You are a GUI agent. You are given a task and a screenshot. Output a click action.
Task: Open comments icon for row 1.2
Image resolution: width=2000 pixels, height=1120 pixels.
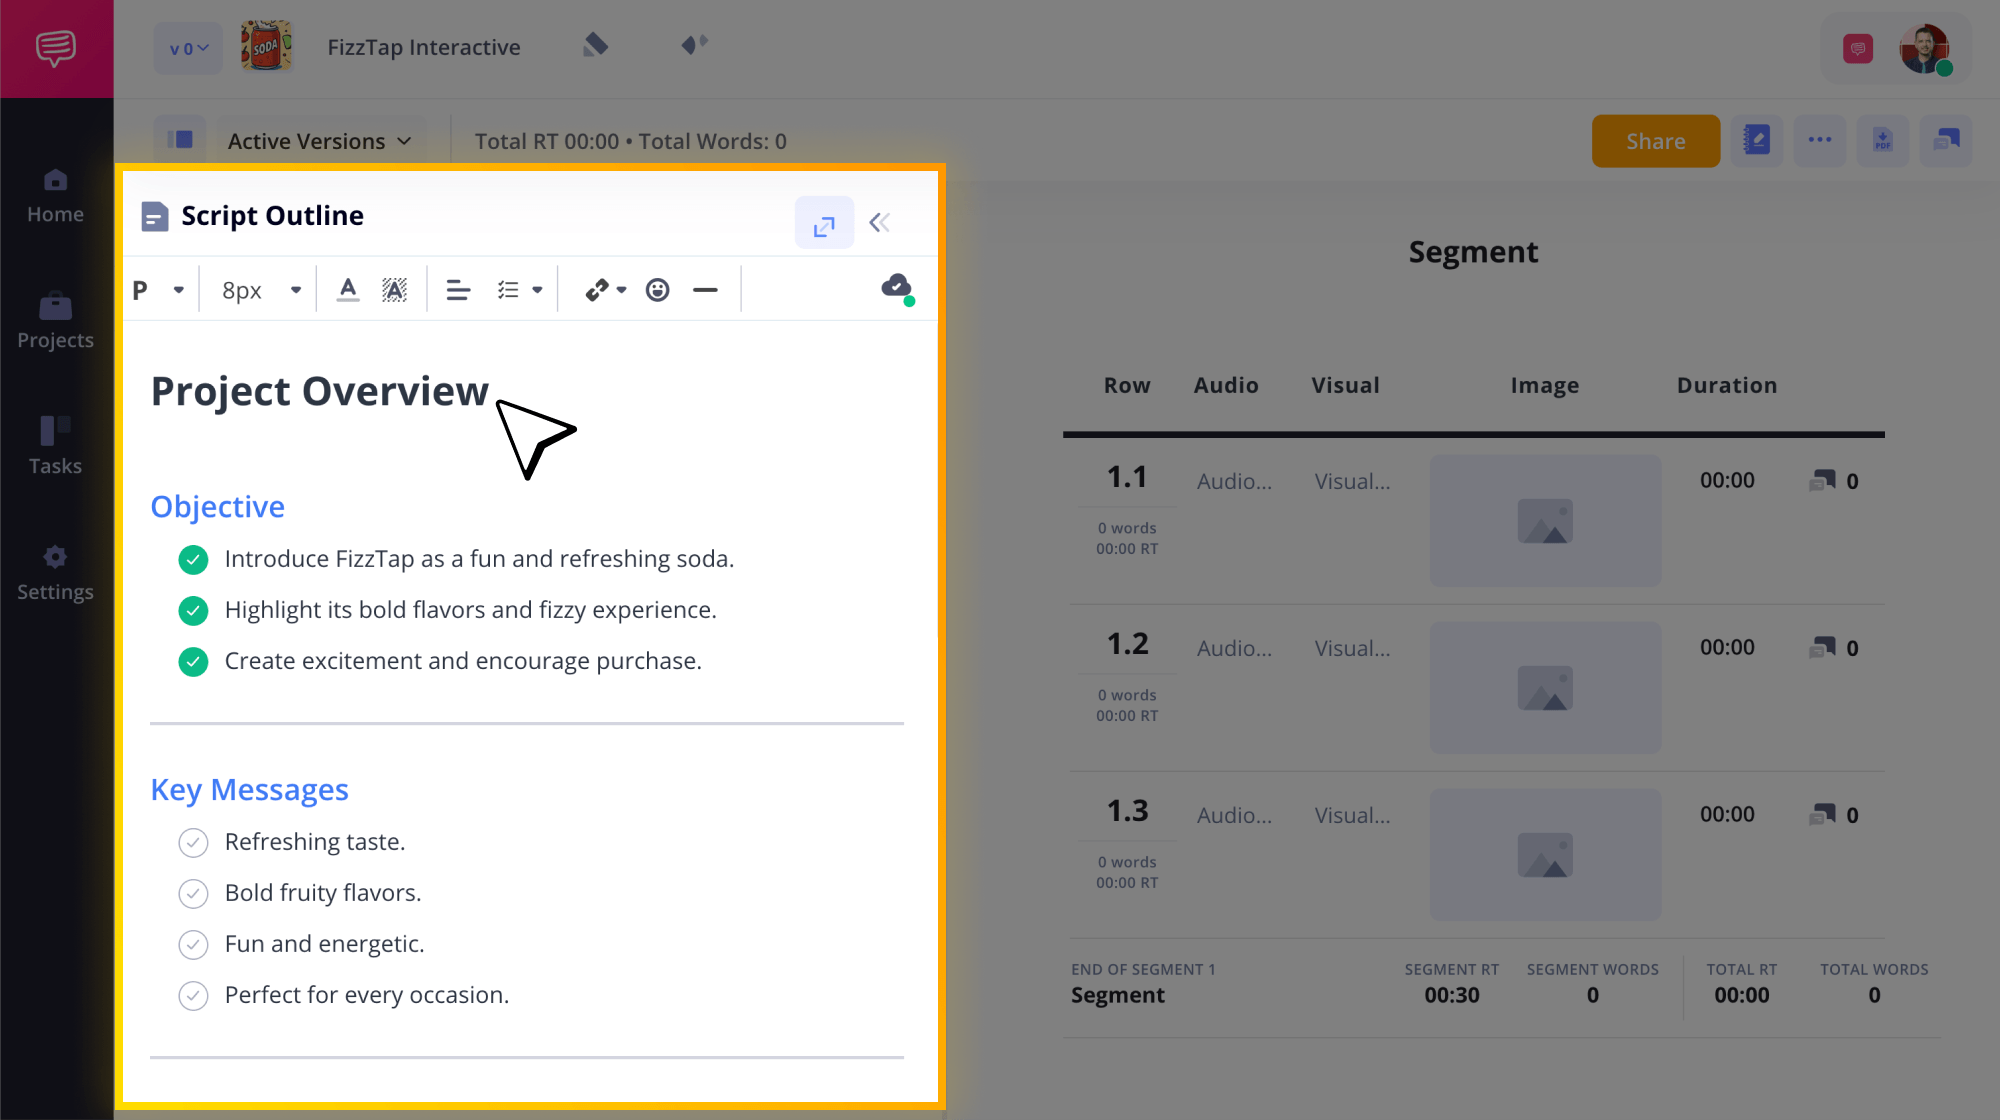tap(1823, 648)
